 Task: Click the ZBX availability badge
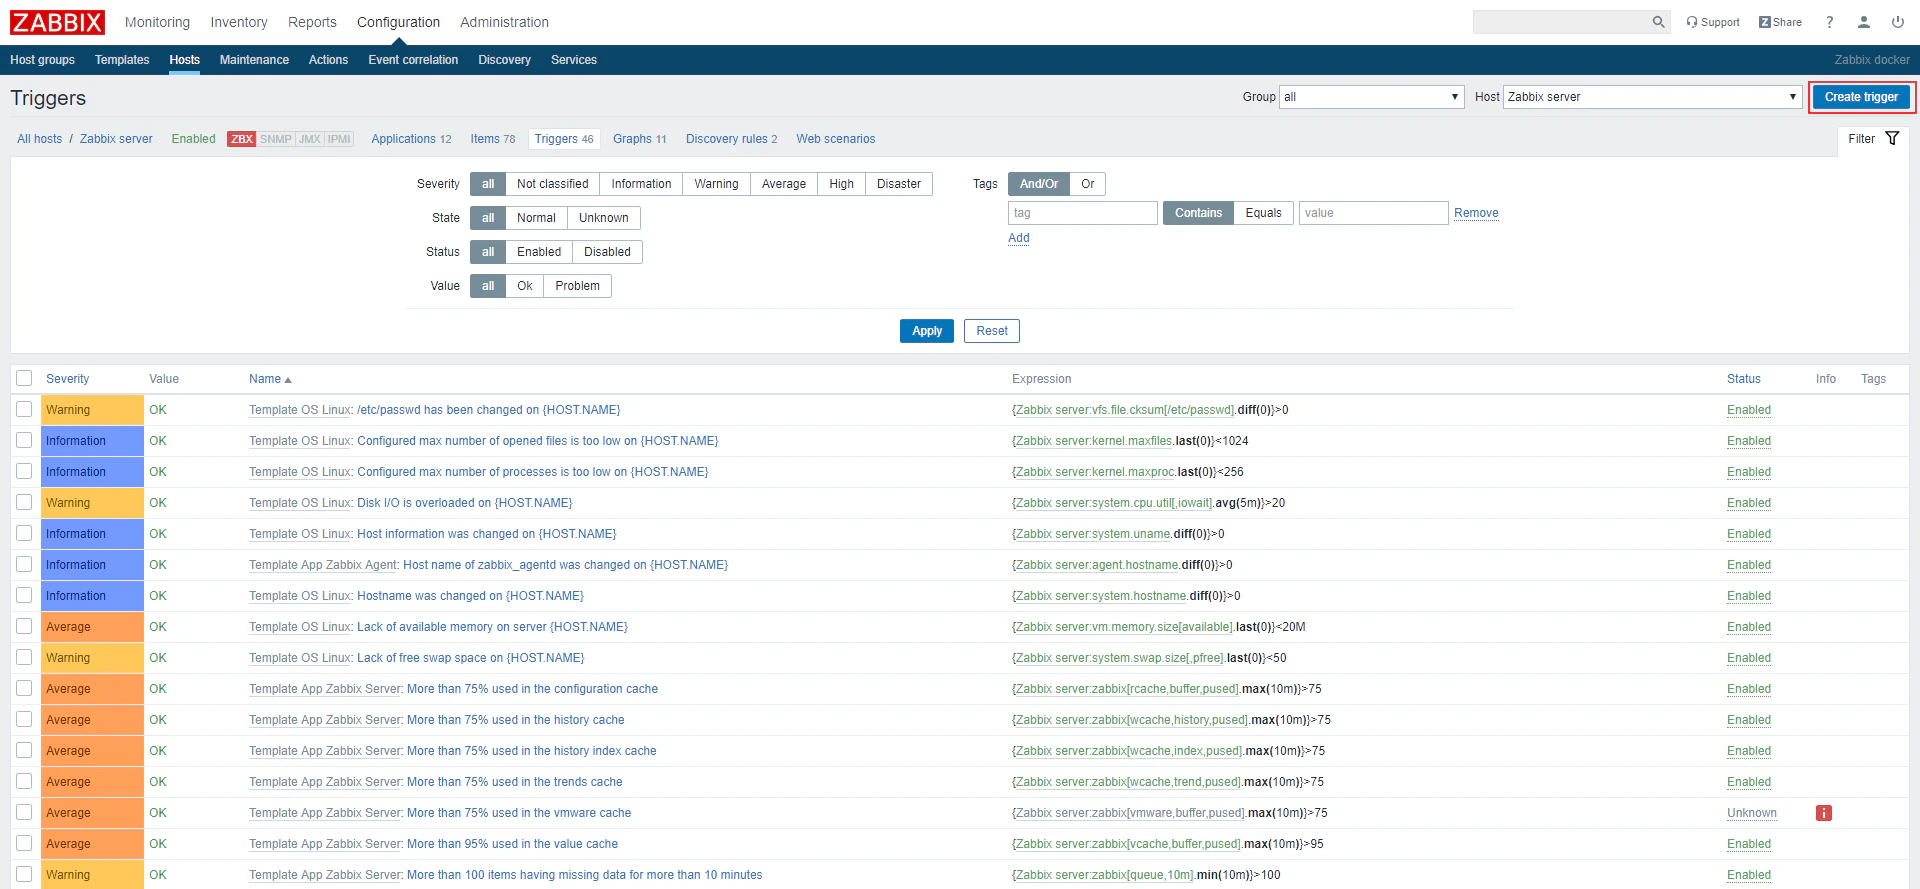(242, 139)
